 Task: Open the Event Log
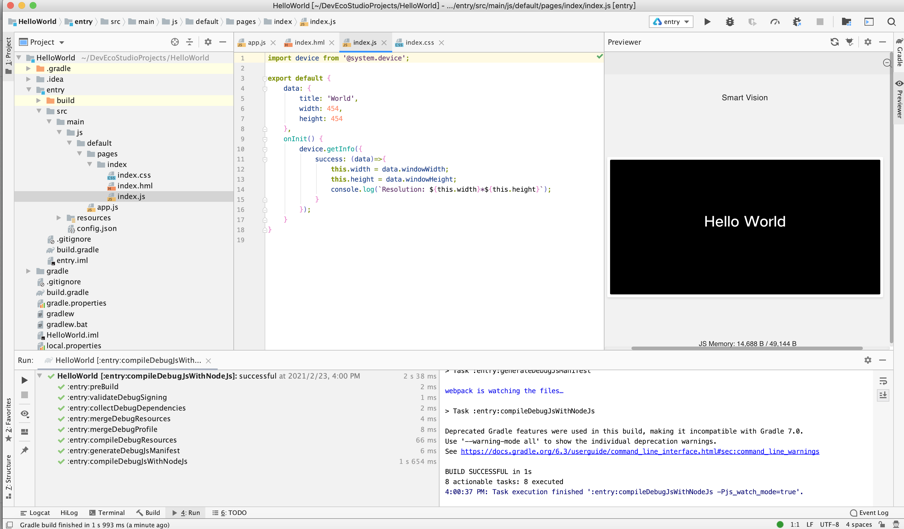click(869, 512)
